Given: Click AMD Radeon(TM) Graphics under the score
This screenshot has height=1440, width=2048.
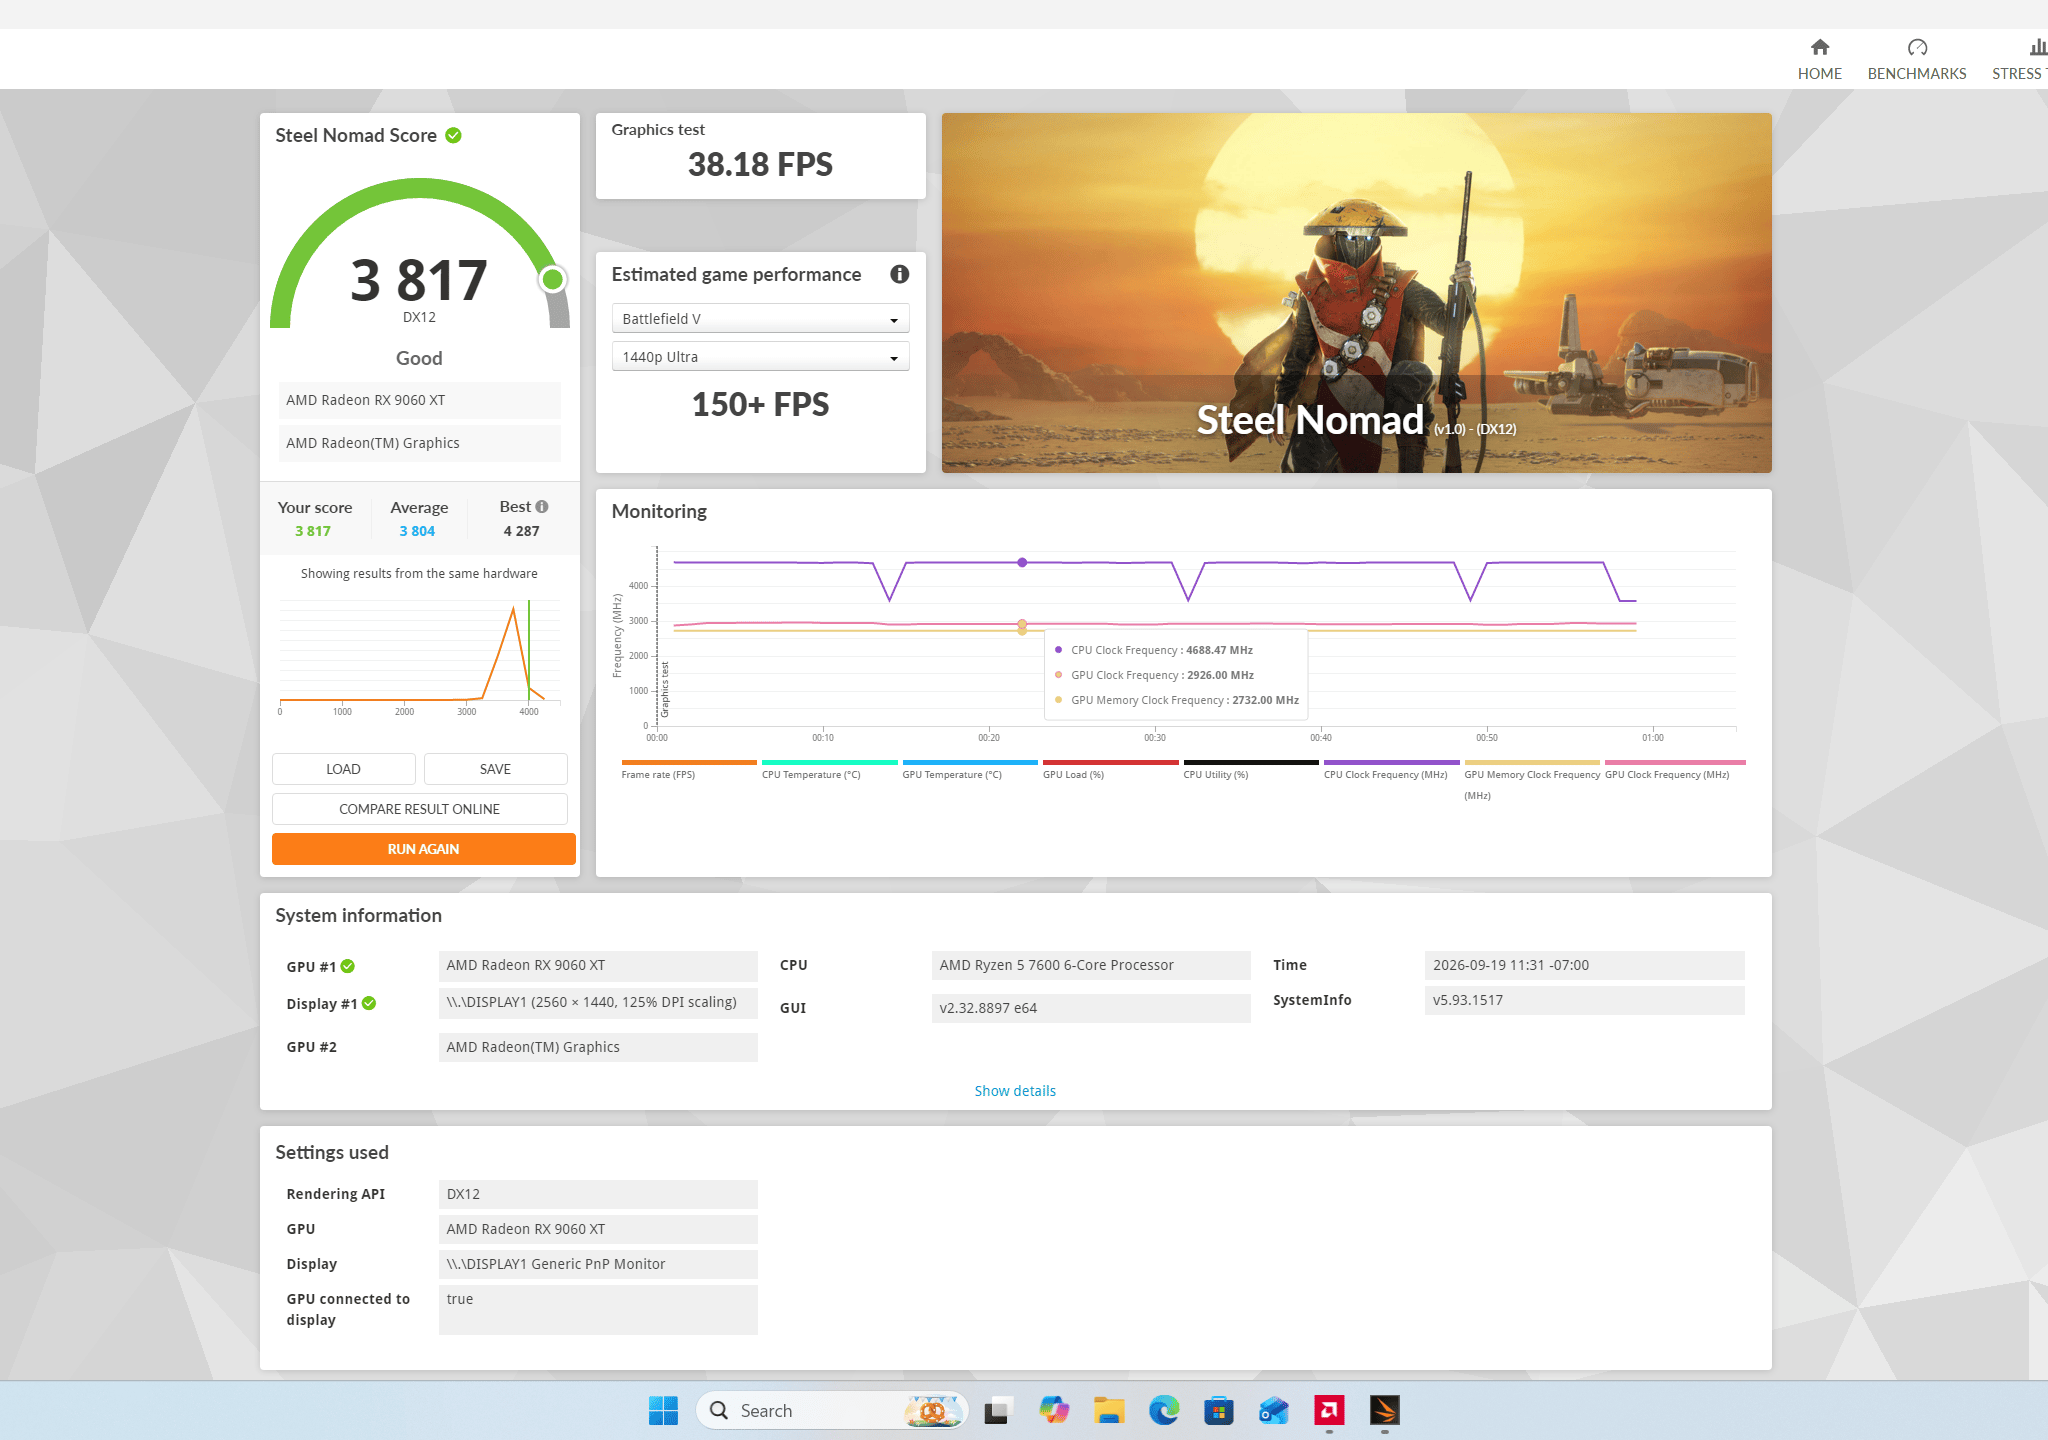Looking at the screenshot, I should (419, 443).
